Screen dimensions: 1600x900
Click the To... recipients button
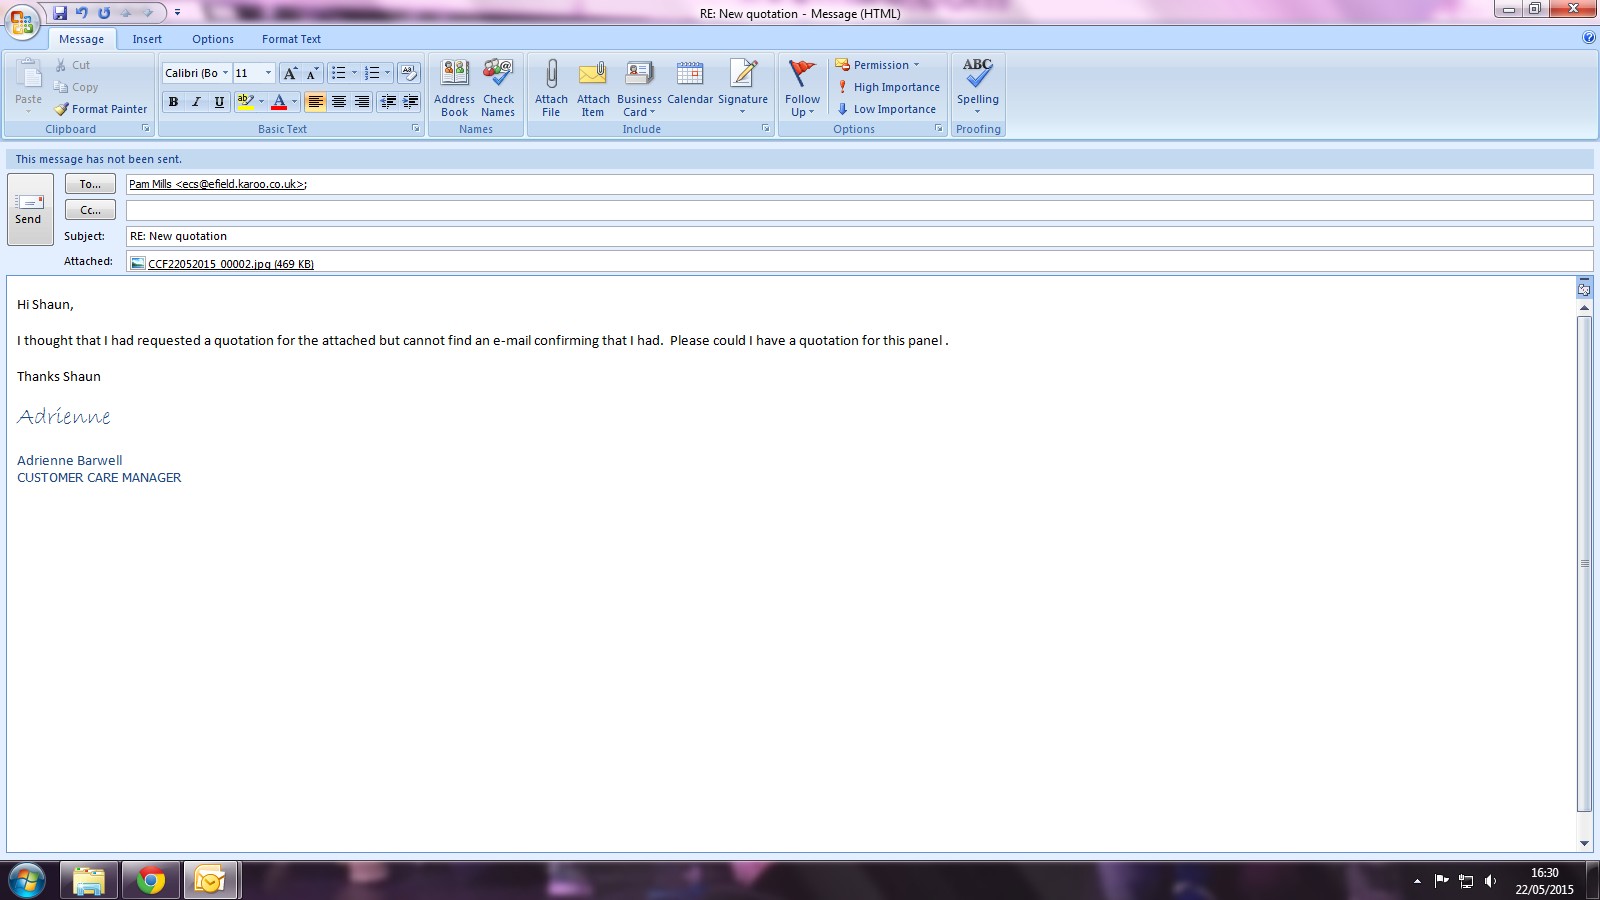(90, 184)
